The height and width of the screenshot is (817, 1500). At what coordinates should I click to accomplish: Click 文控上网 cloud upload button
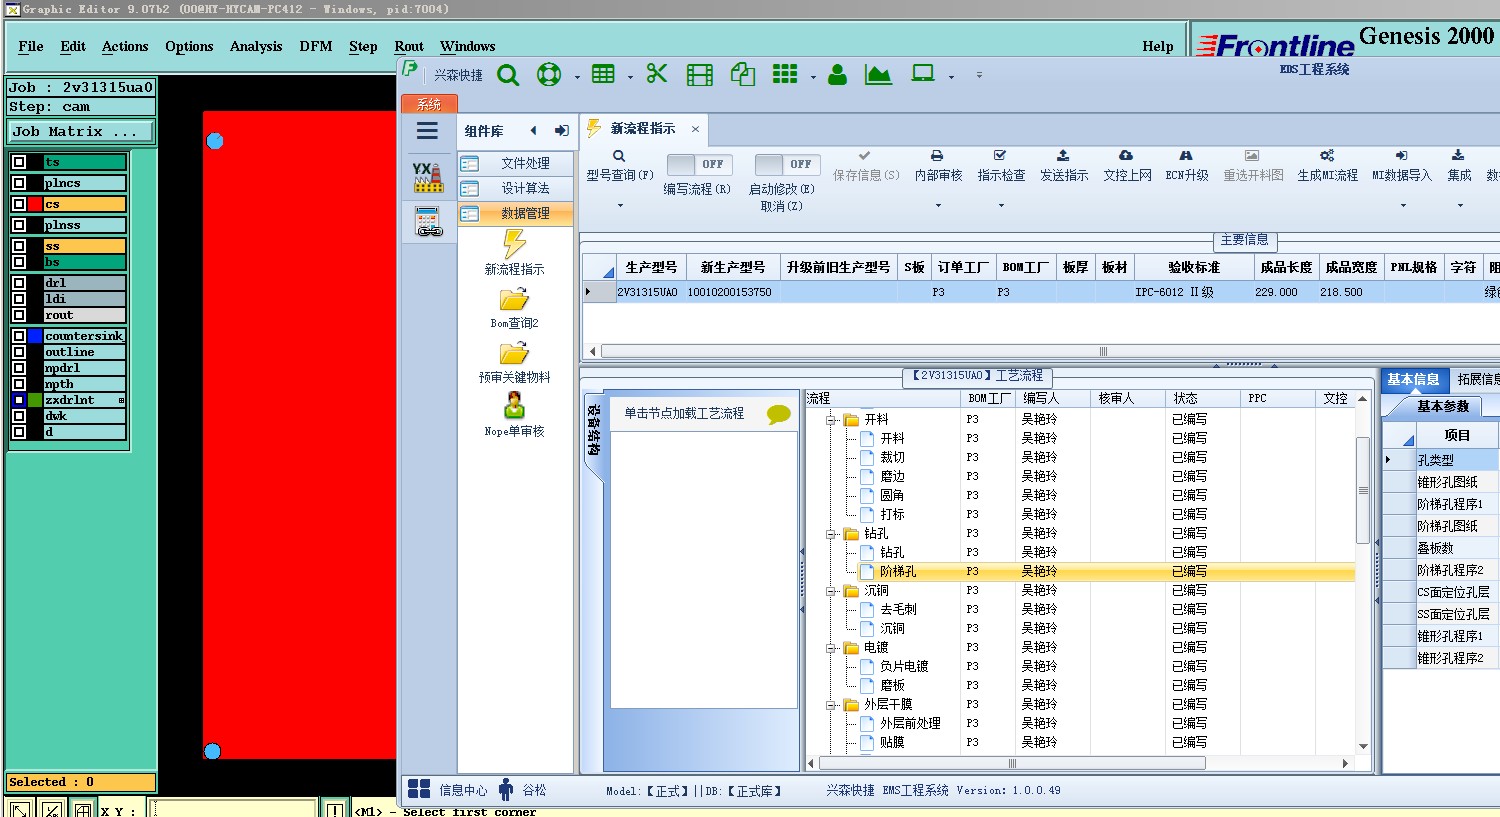(x=1126, y=165)
